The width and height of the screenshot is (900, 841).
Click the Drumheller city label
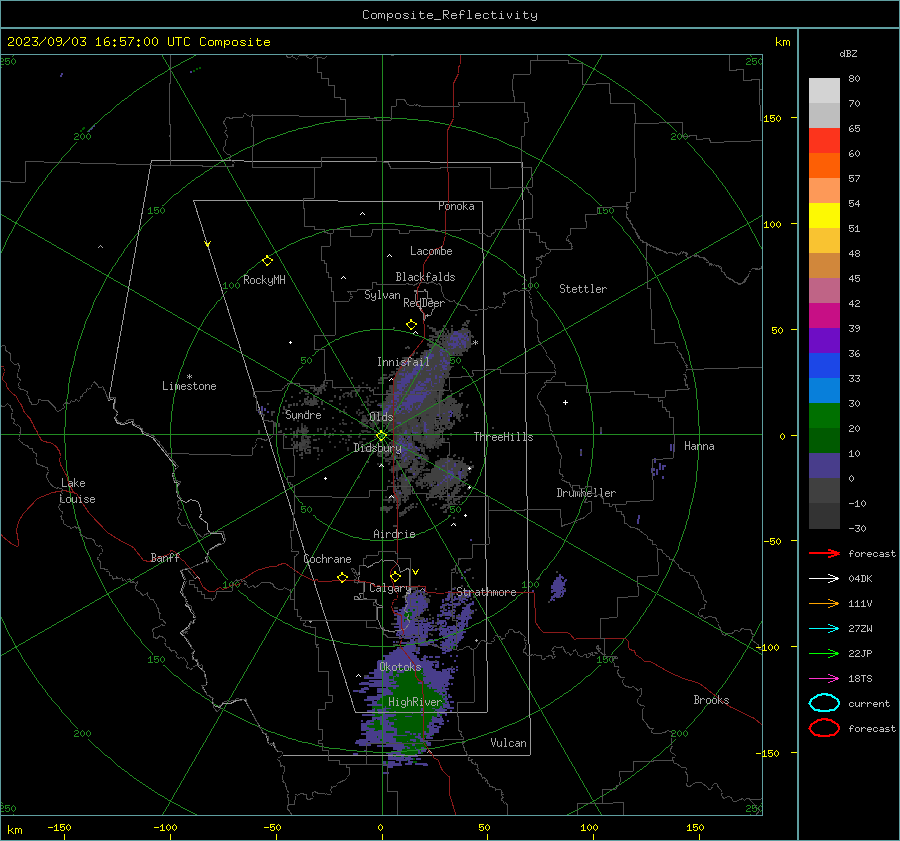(586, 493)
